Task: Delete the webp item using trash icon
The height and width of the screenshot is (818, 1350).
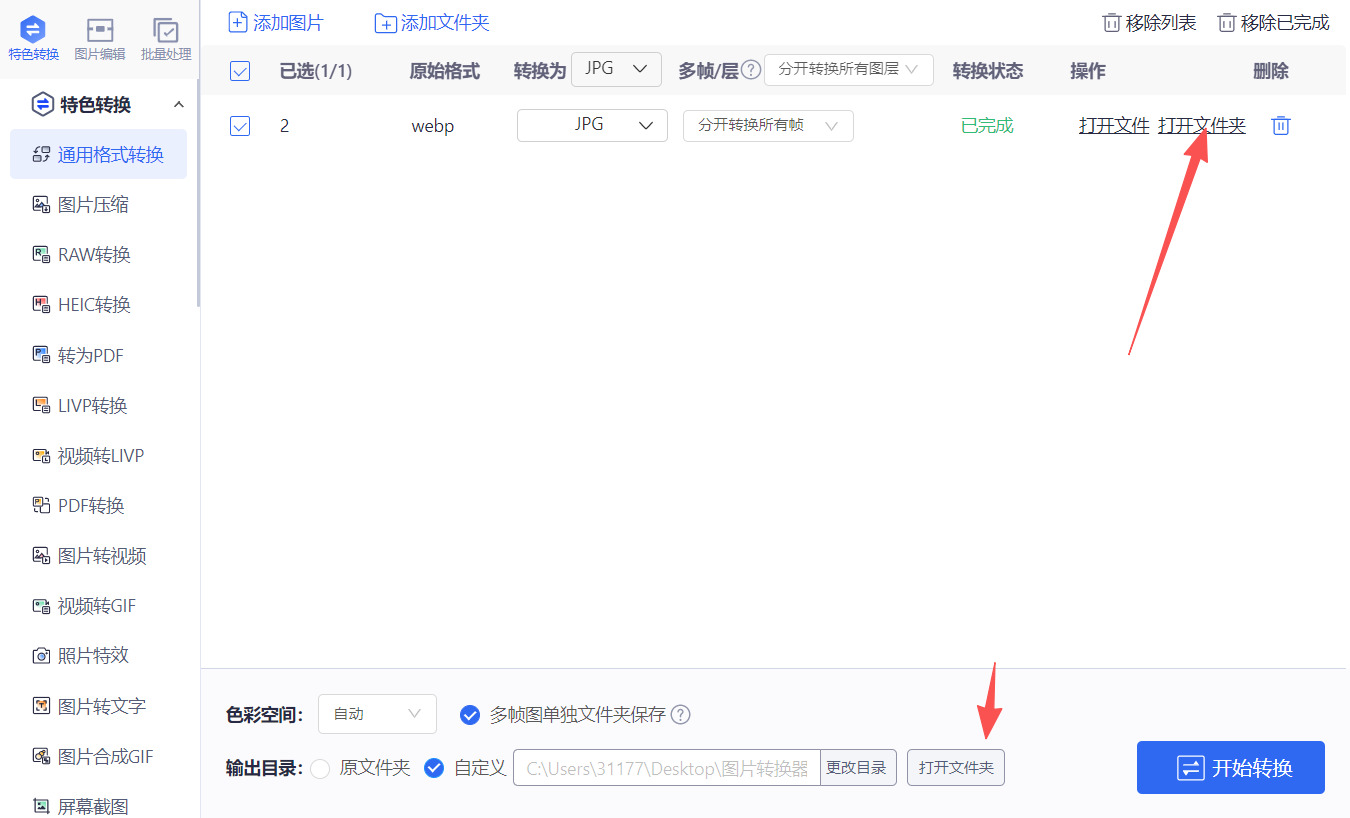Action: coord(1280,125)
